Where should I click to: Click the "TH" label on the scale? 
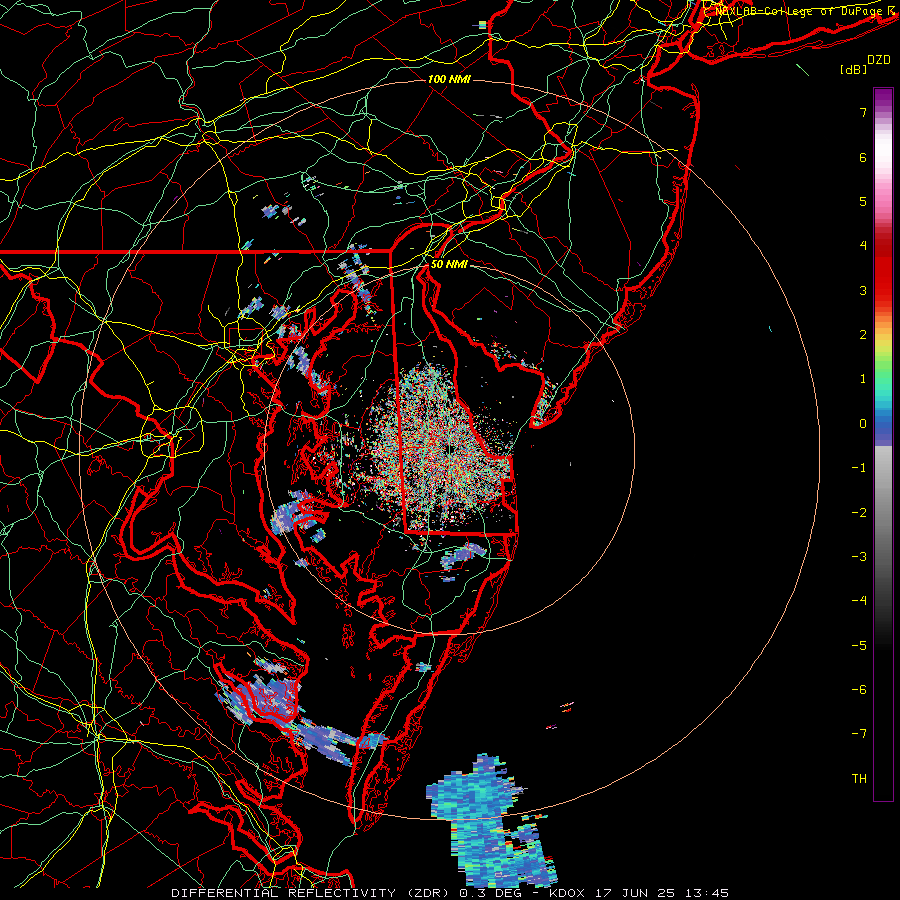point(859,779)
